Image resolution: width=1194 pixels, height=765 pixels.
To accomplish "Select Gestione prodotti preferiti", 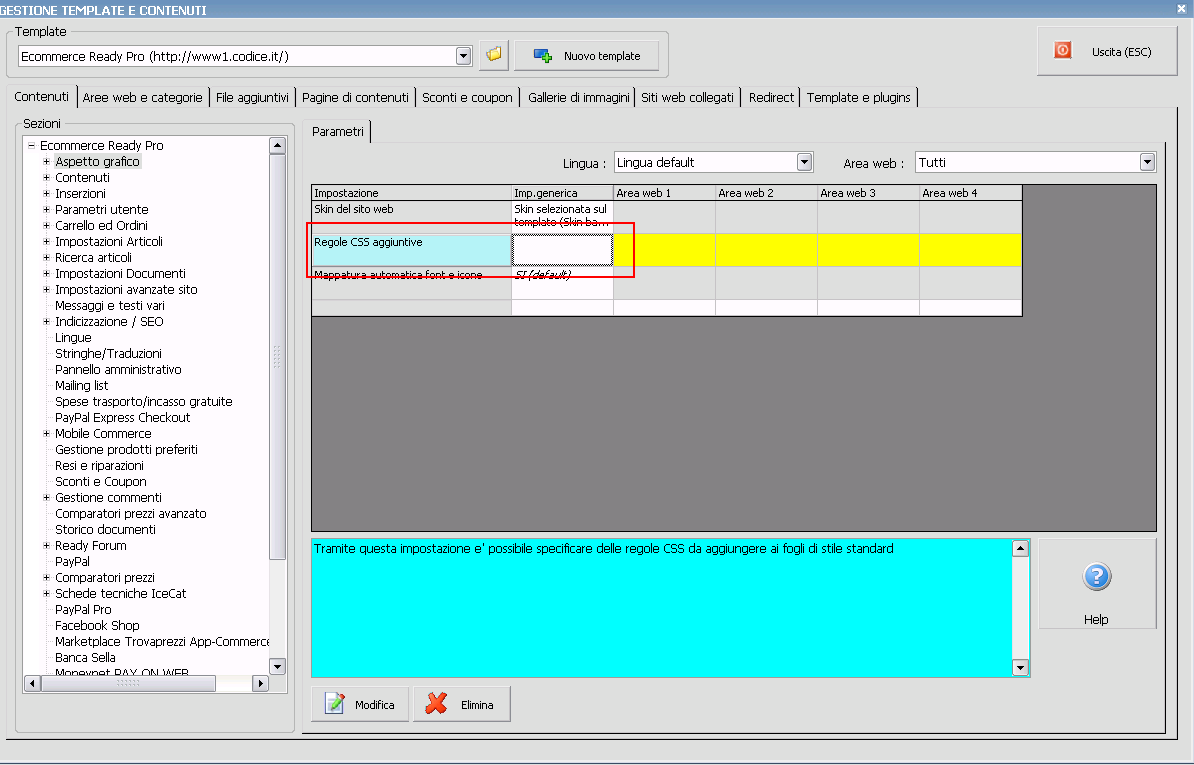I will click(x=126, y=449).
